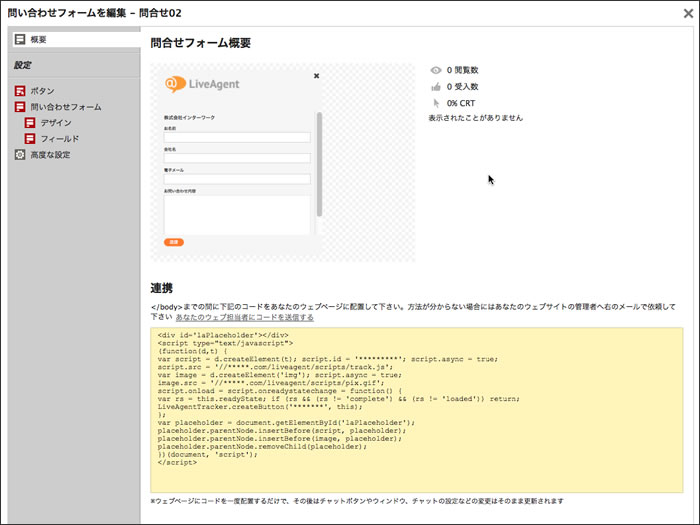Click the eye icon beside 閲覧数
The height and width of the screenshot is (525, 700).
(x=436, y=70)
